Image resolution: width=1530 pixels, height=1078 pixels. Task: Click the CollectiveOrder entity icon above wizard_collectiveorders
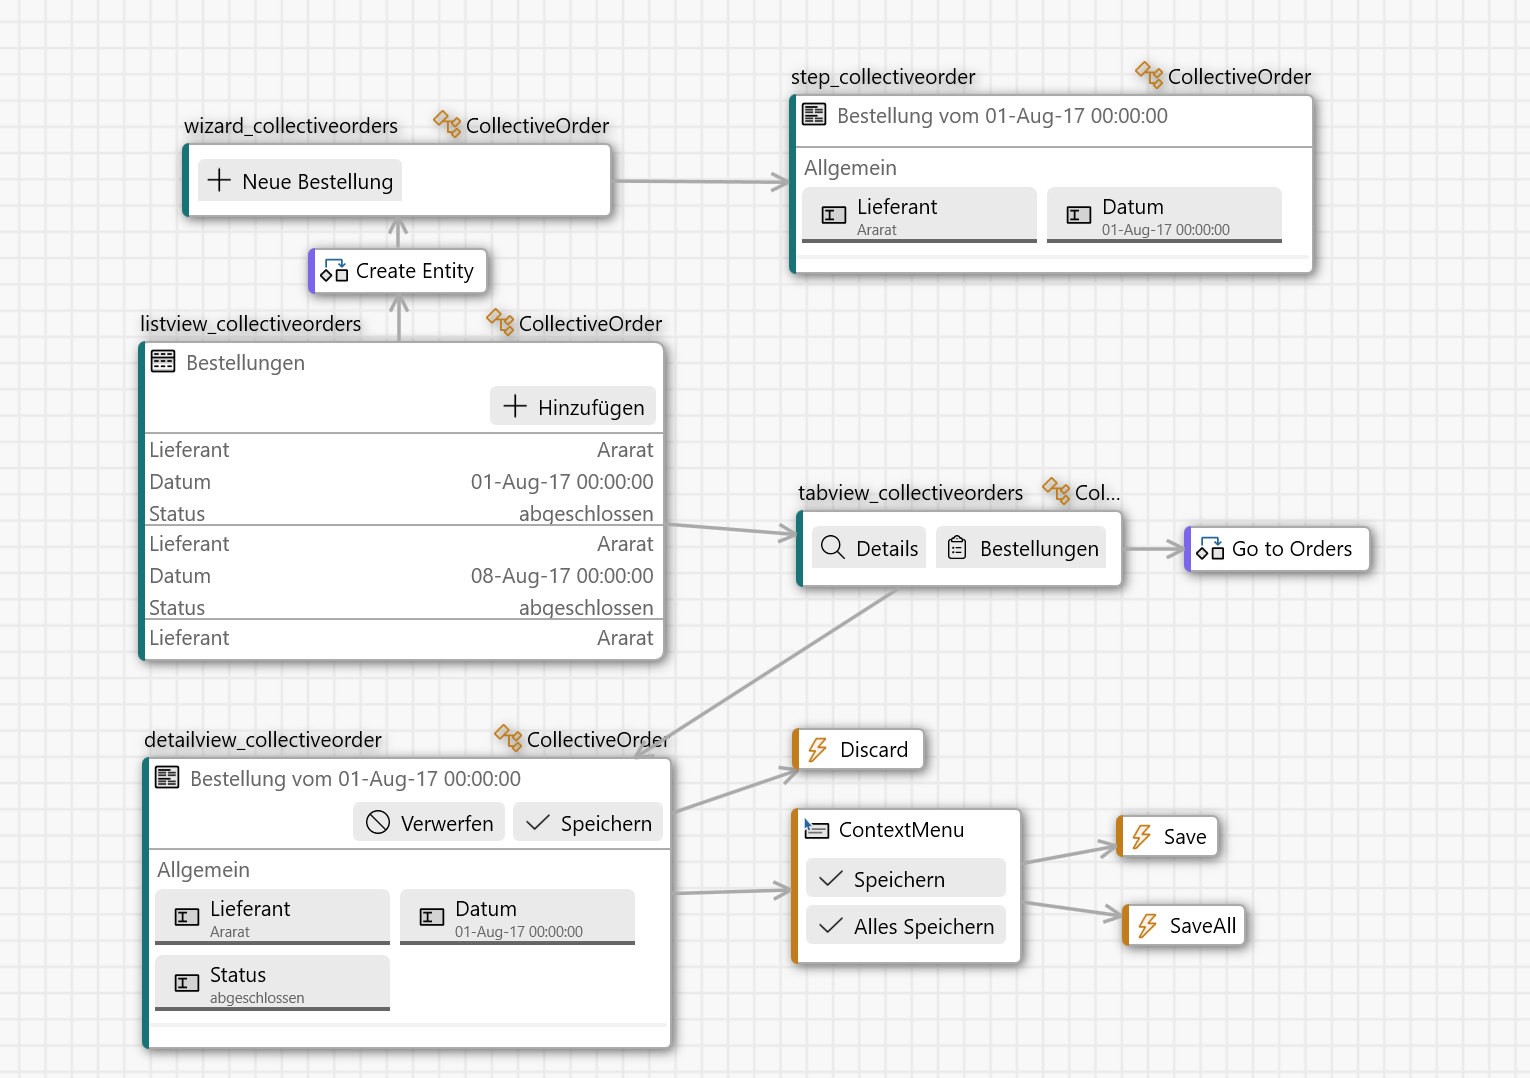tap(447, 125)
